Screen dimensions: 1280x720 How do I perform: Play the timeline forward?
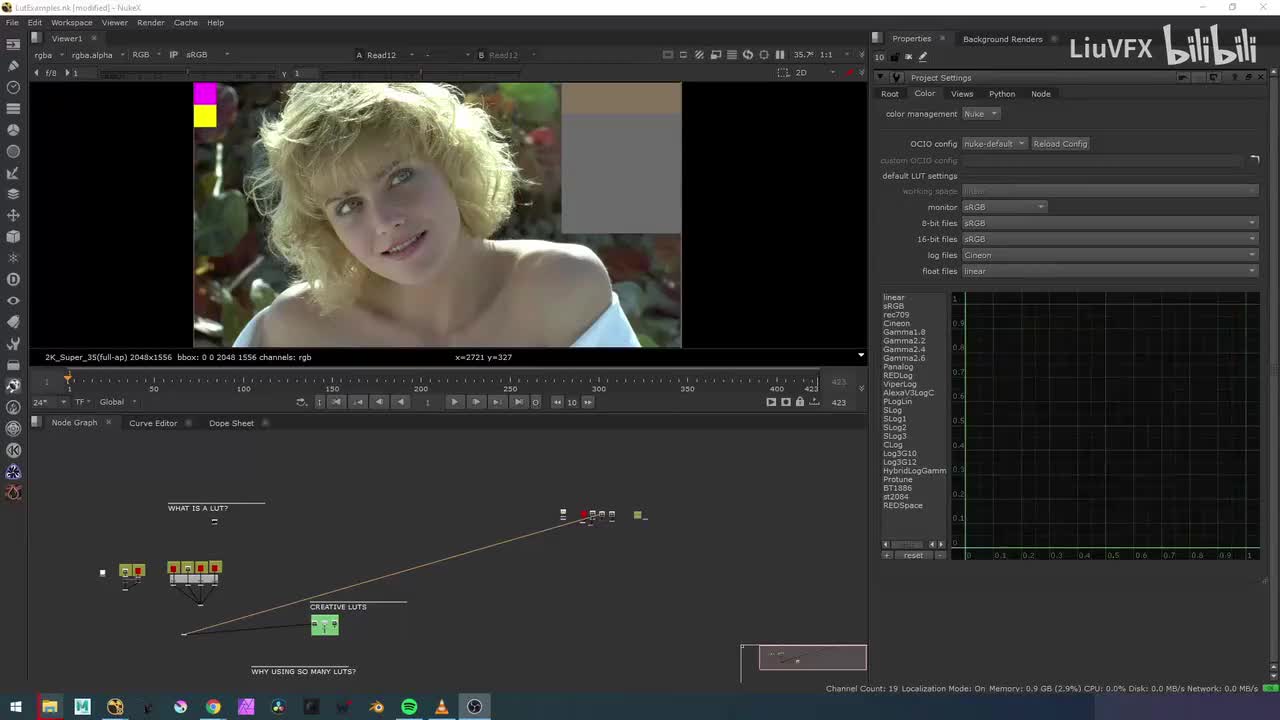click(454, 402)
